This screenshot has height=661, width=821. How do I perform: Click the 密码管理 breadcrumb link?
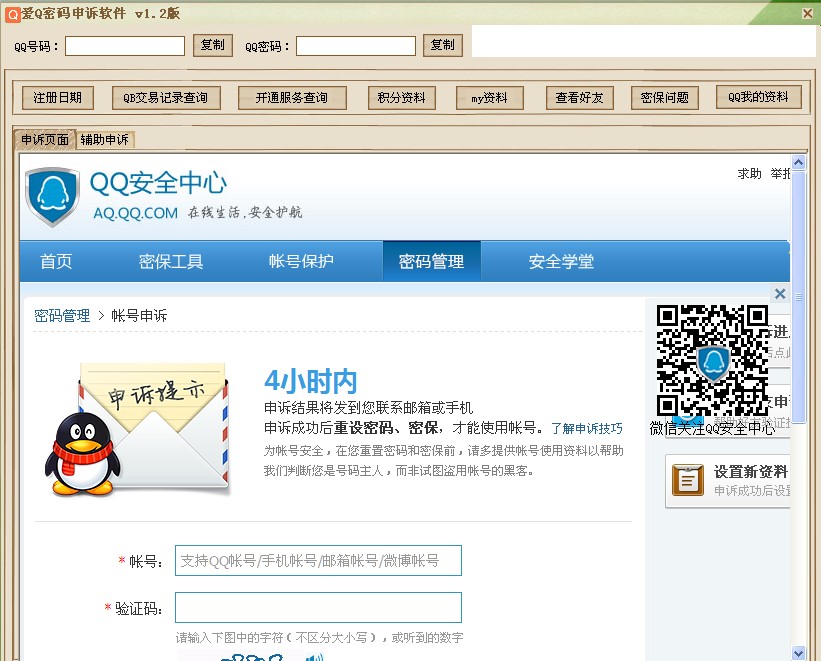tap(62, 316)
